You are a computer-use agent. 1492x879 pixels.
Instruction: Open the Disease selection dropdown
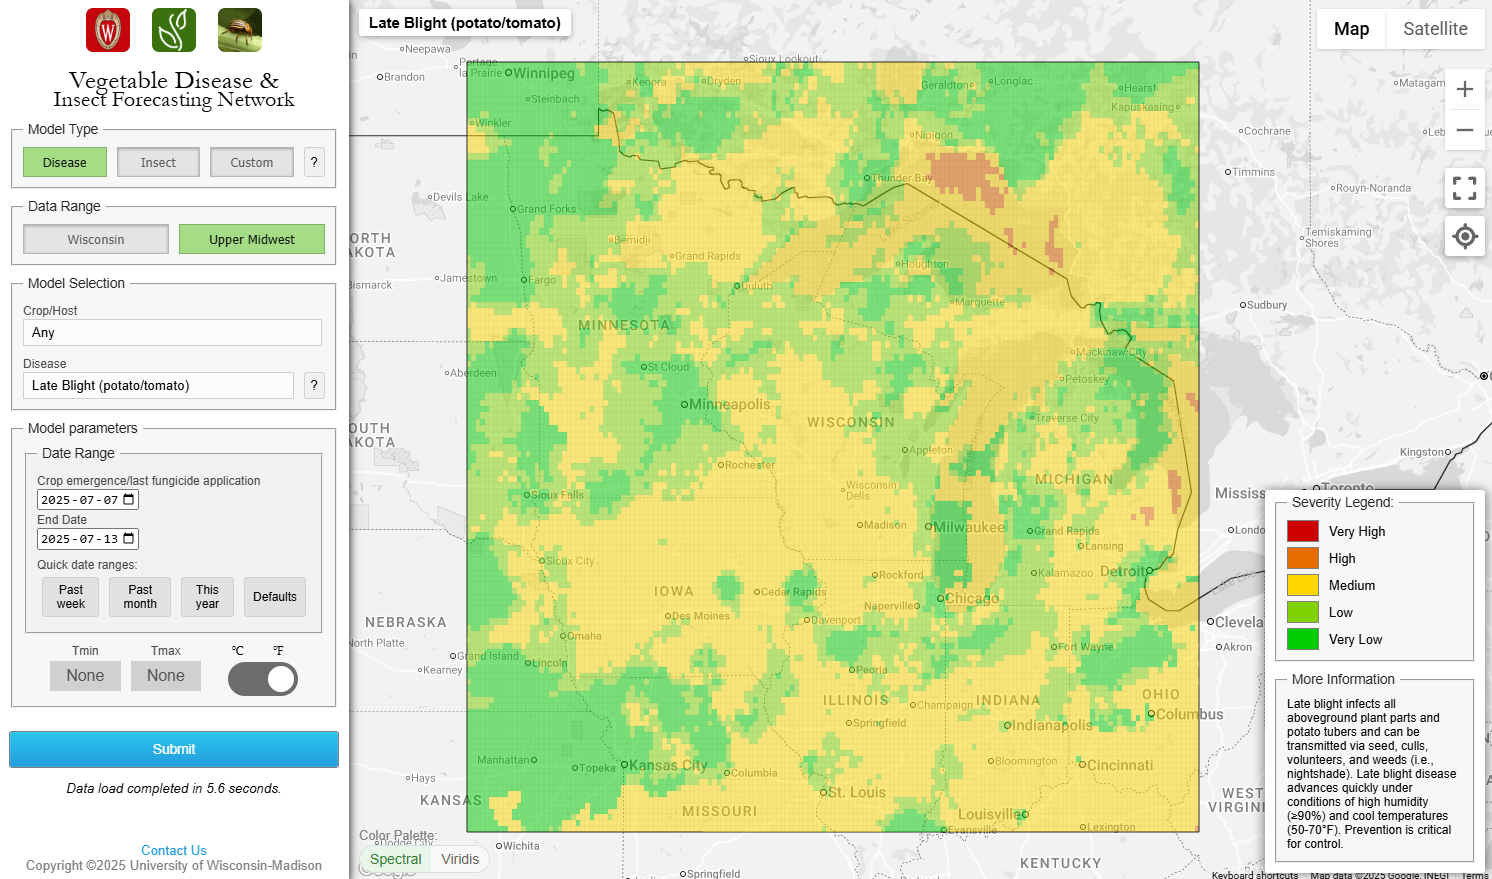[158, 385]
